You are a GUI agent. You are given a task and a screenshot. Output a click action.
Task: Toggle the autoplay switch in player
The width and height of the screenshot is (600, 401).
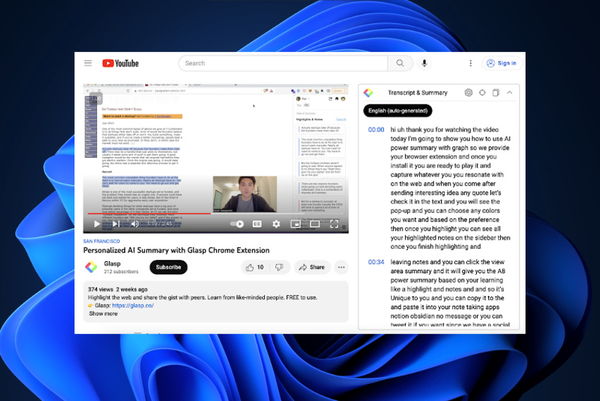coord(237,224)
